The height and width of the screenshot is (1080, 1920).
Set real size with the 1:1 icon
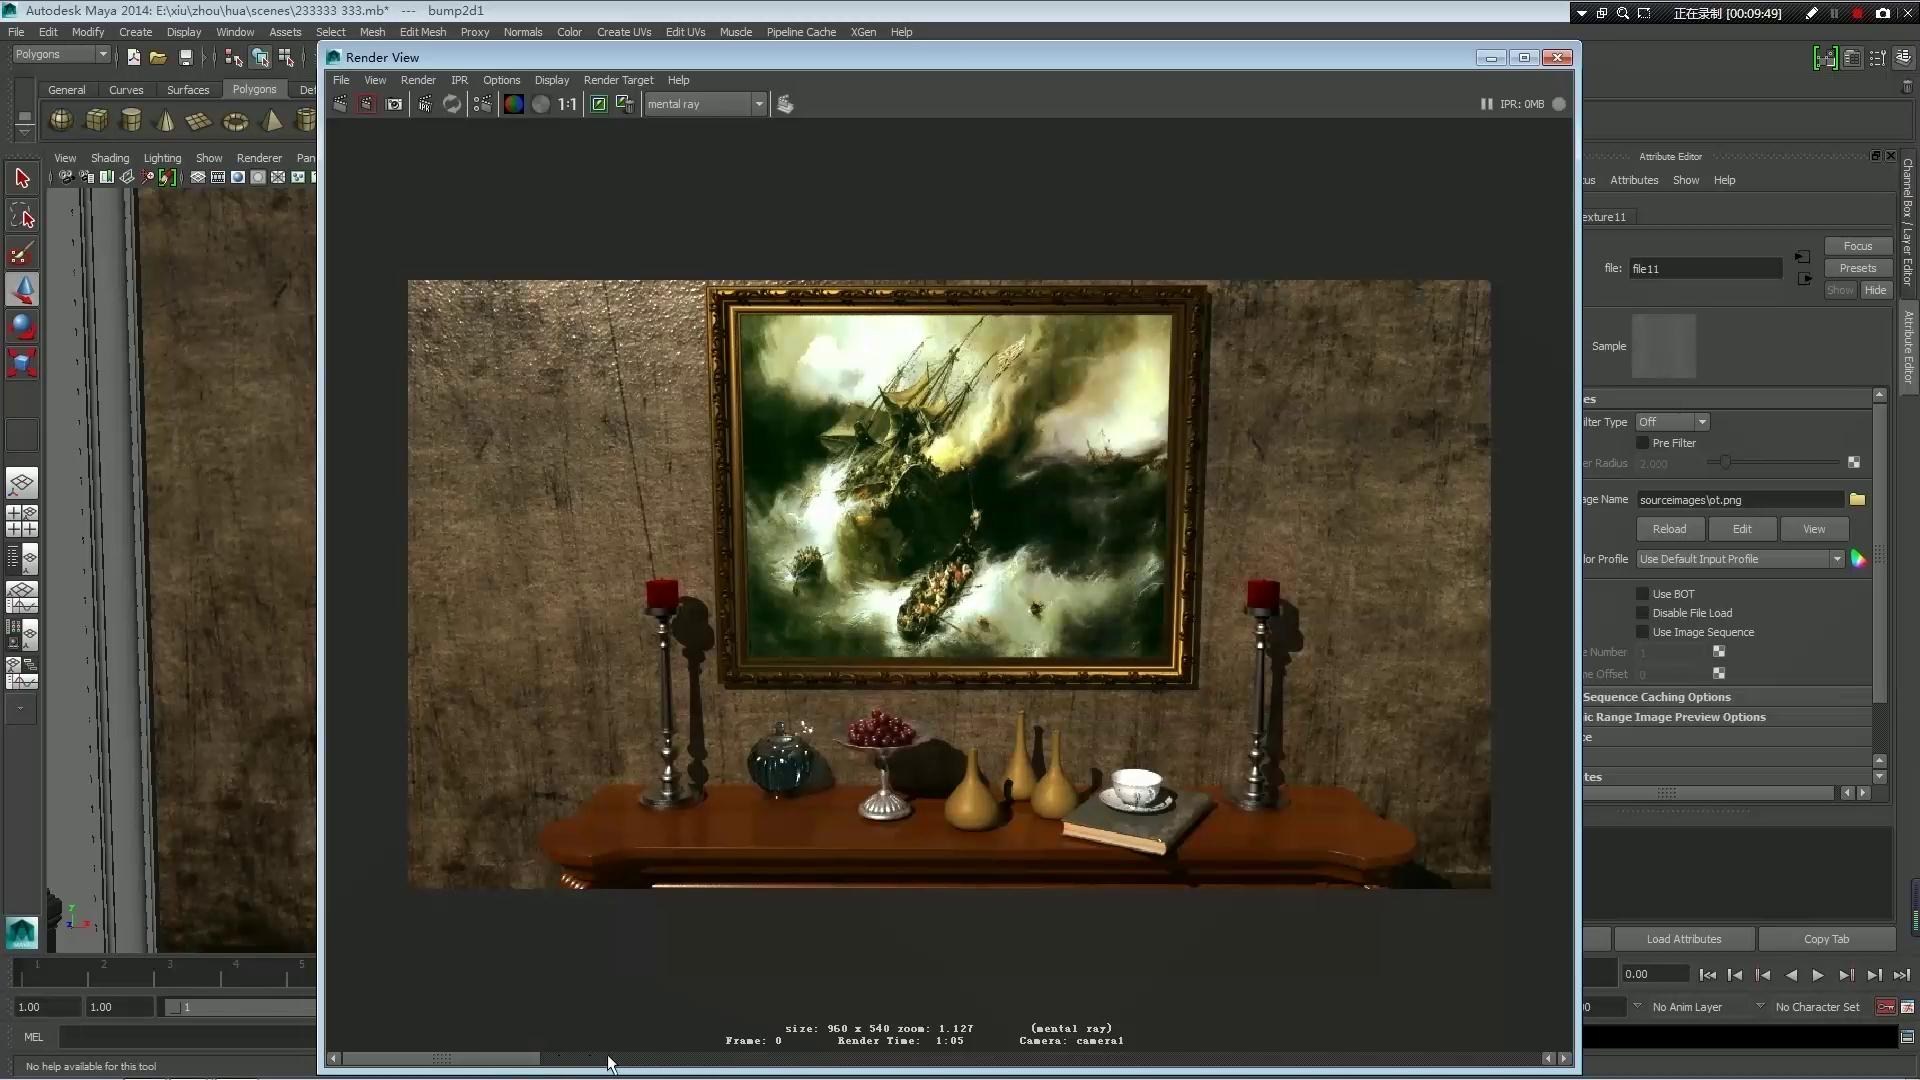tap(567, 104)
